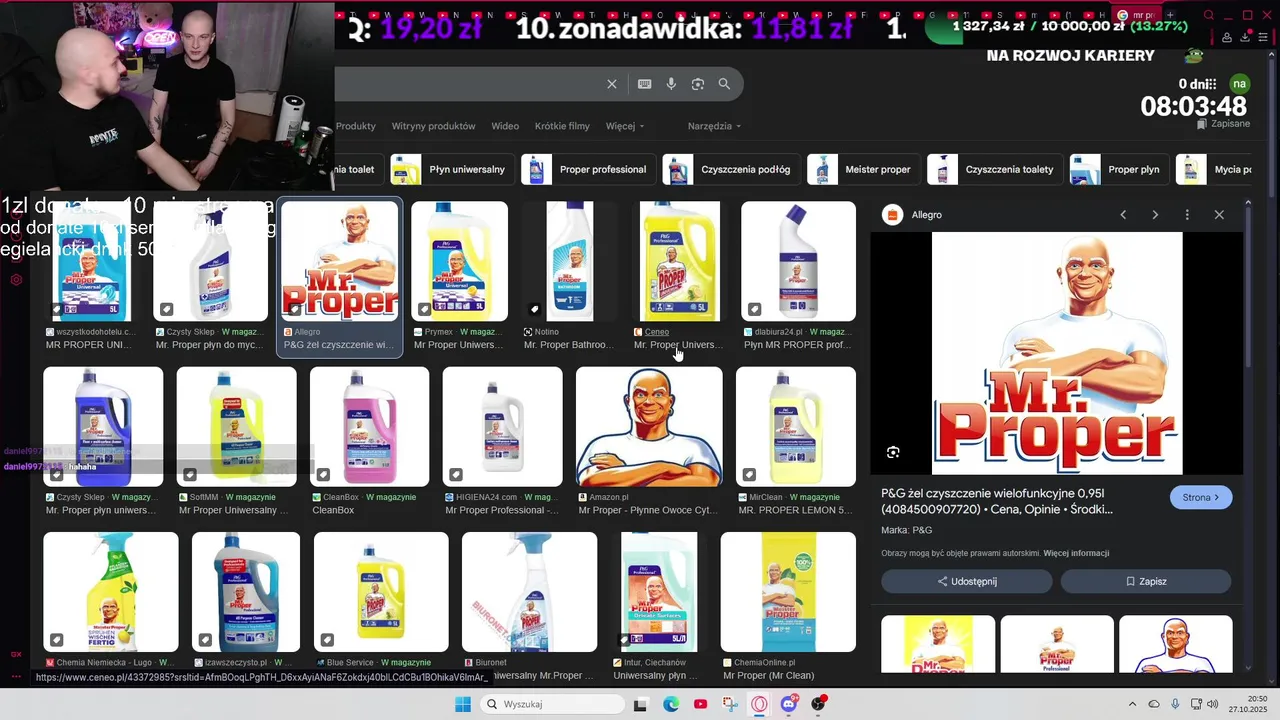The width and height of the screenshot is (1280, 720).
Task: Open the on-screen keyboard icon in search bar
Action: 645,84
